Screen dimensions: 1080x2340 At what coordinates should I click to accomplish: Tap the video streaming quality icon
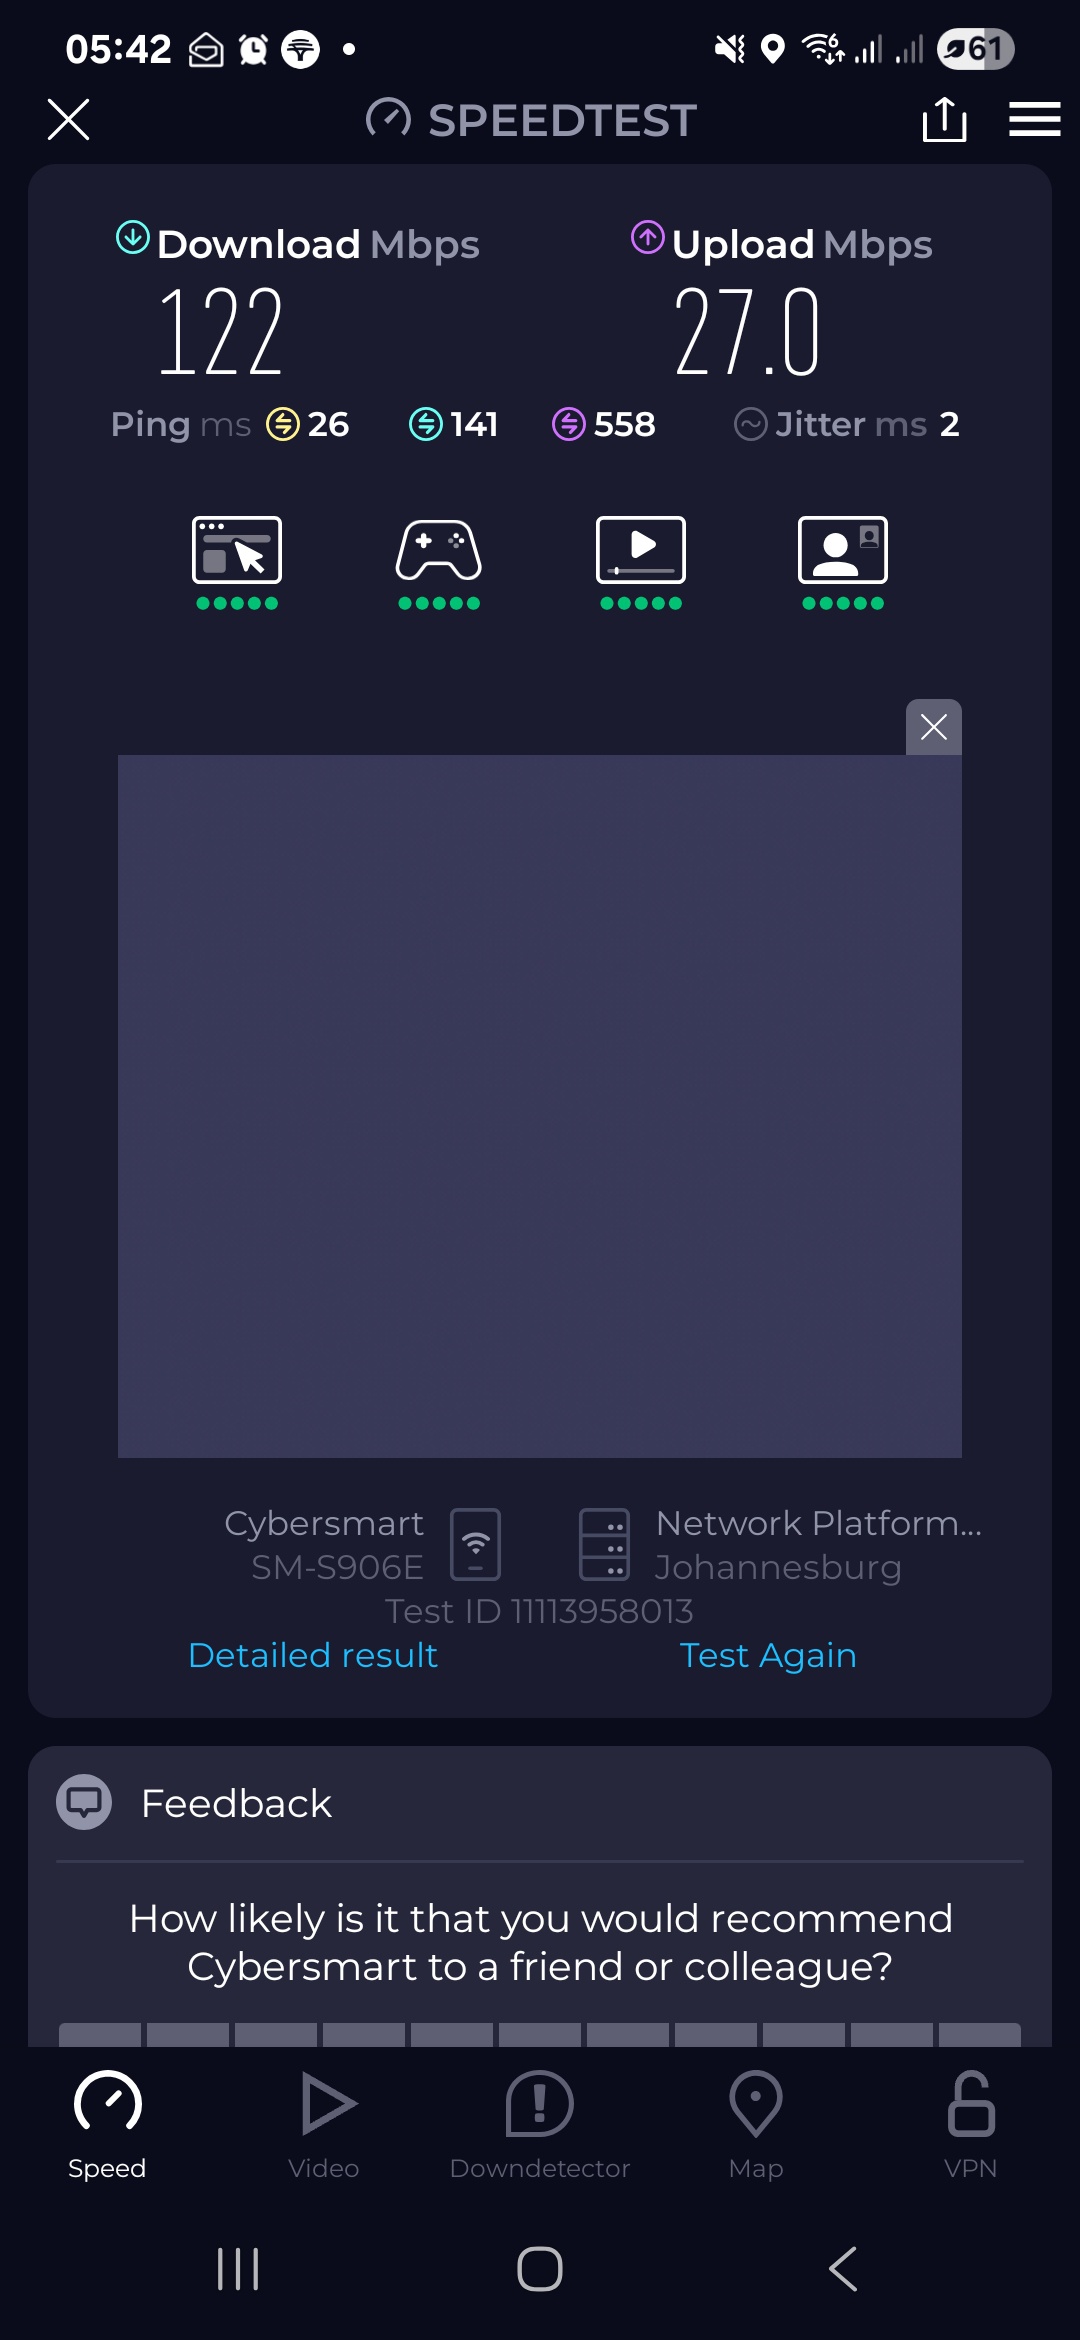(641, 550)
